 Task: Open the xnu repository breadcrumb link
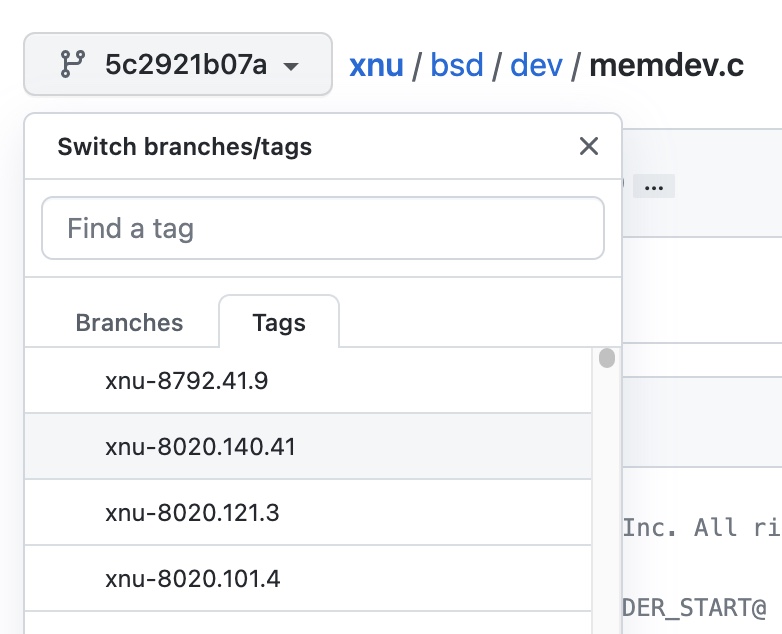coord(376,66)
